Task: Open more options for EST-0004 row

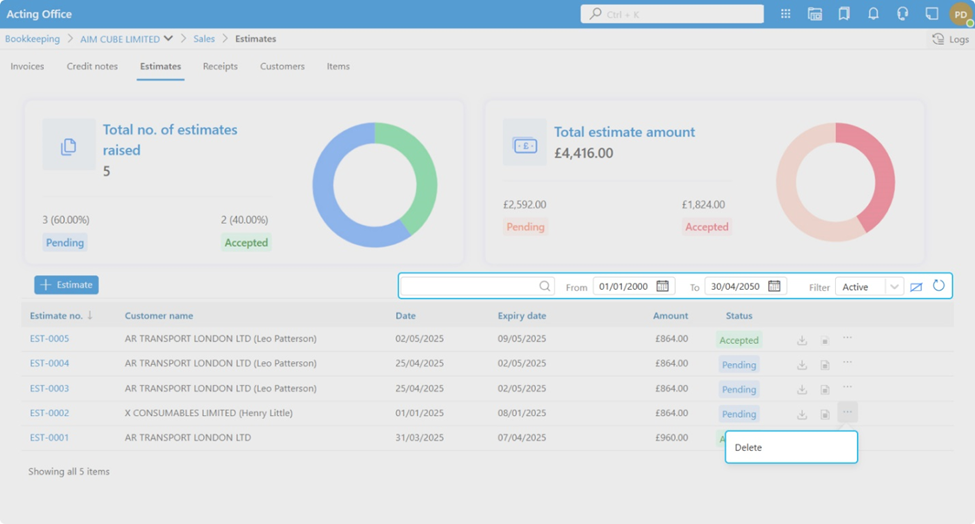Action: tap(847, 363)
